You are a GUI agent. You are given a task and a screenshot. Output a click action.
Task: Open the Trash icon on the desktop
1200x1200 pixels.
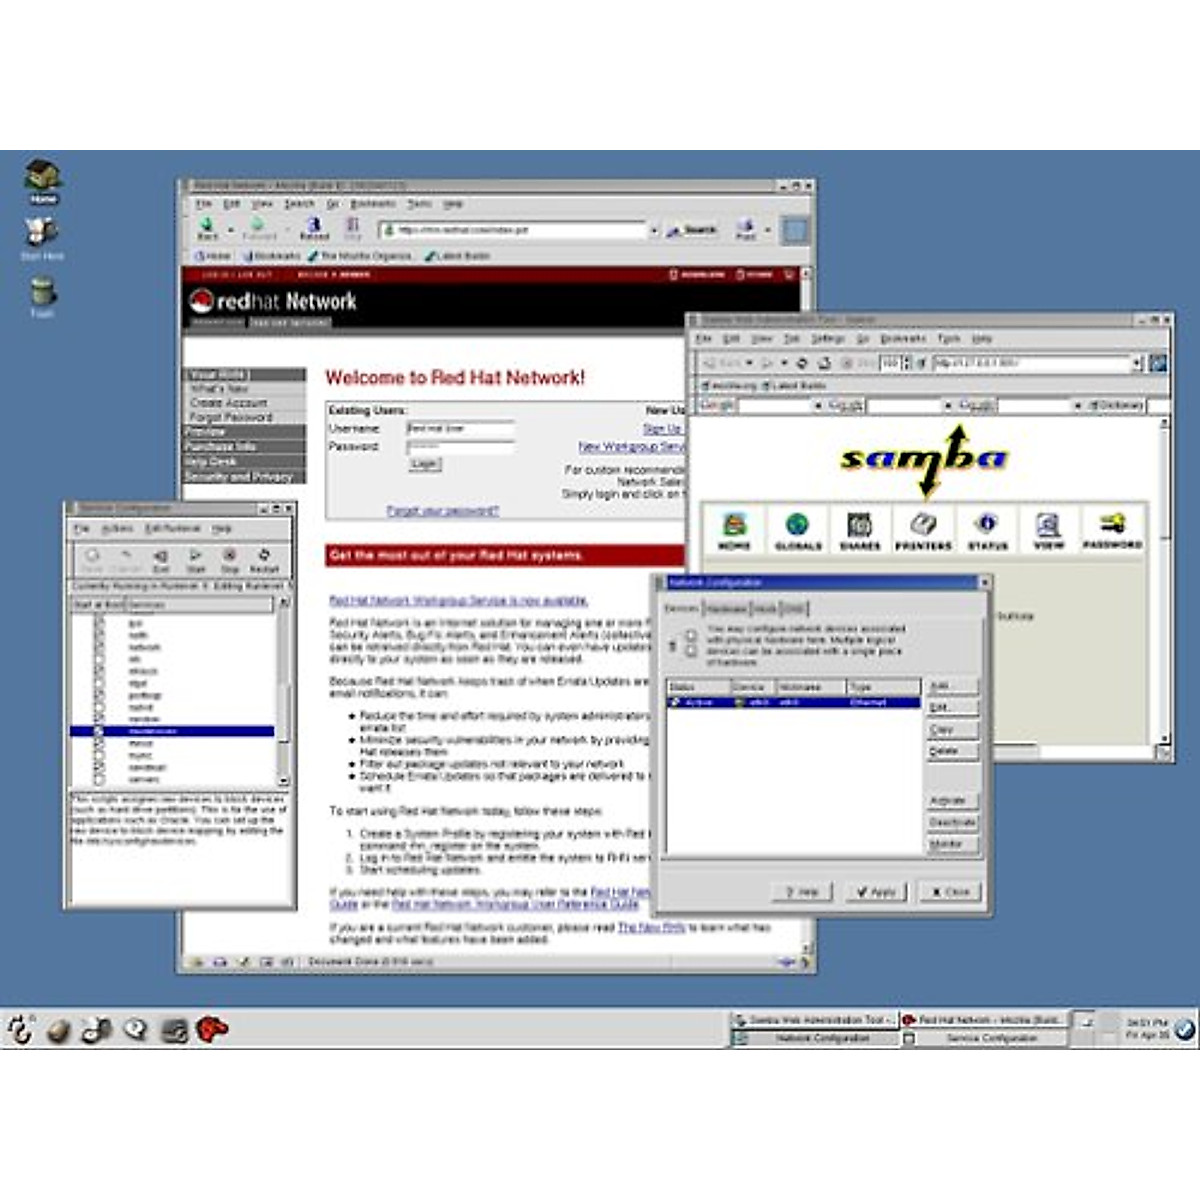(42, 295)
